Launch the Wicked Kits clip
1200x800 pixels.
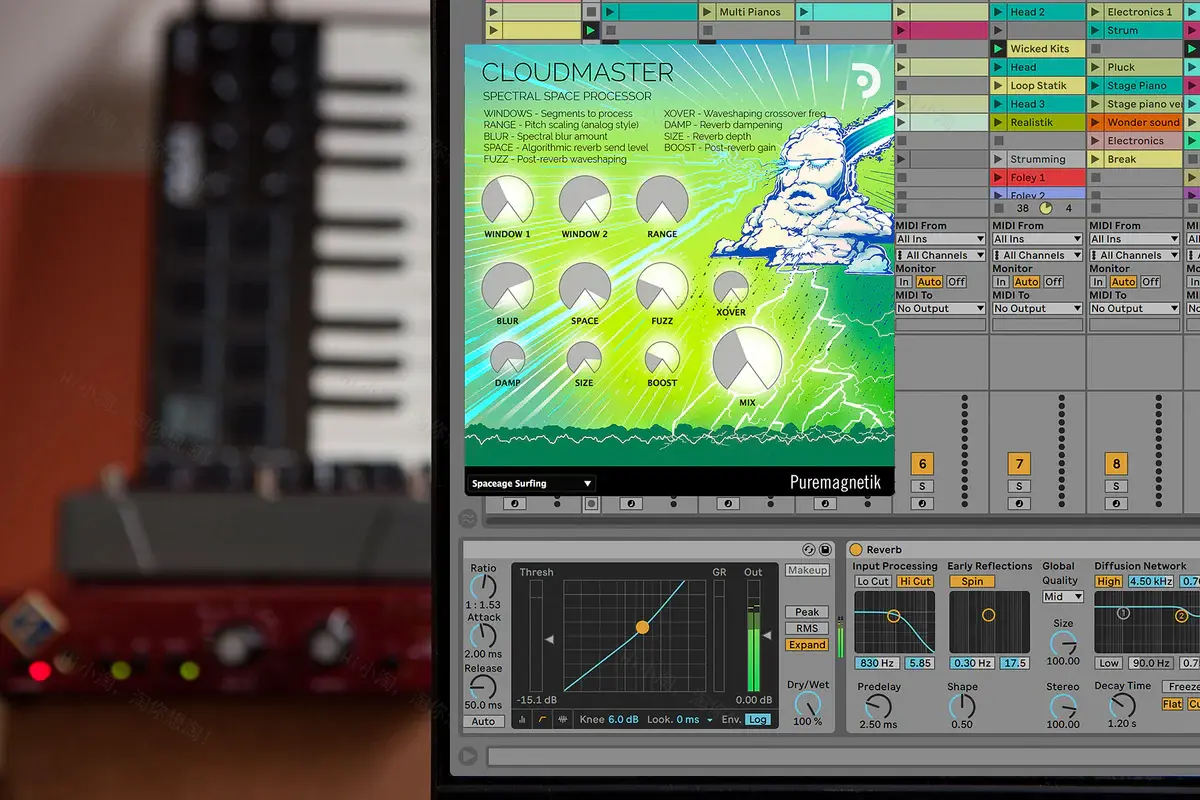click(x=998, y=48)
